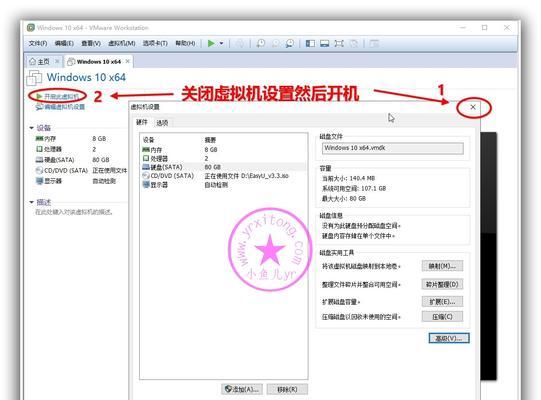Open the 文件(F) menu
Image resolution: width=541 pixels, height=400 pixels.
pyautogui.click(x=38, y=43)
